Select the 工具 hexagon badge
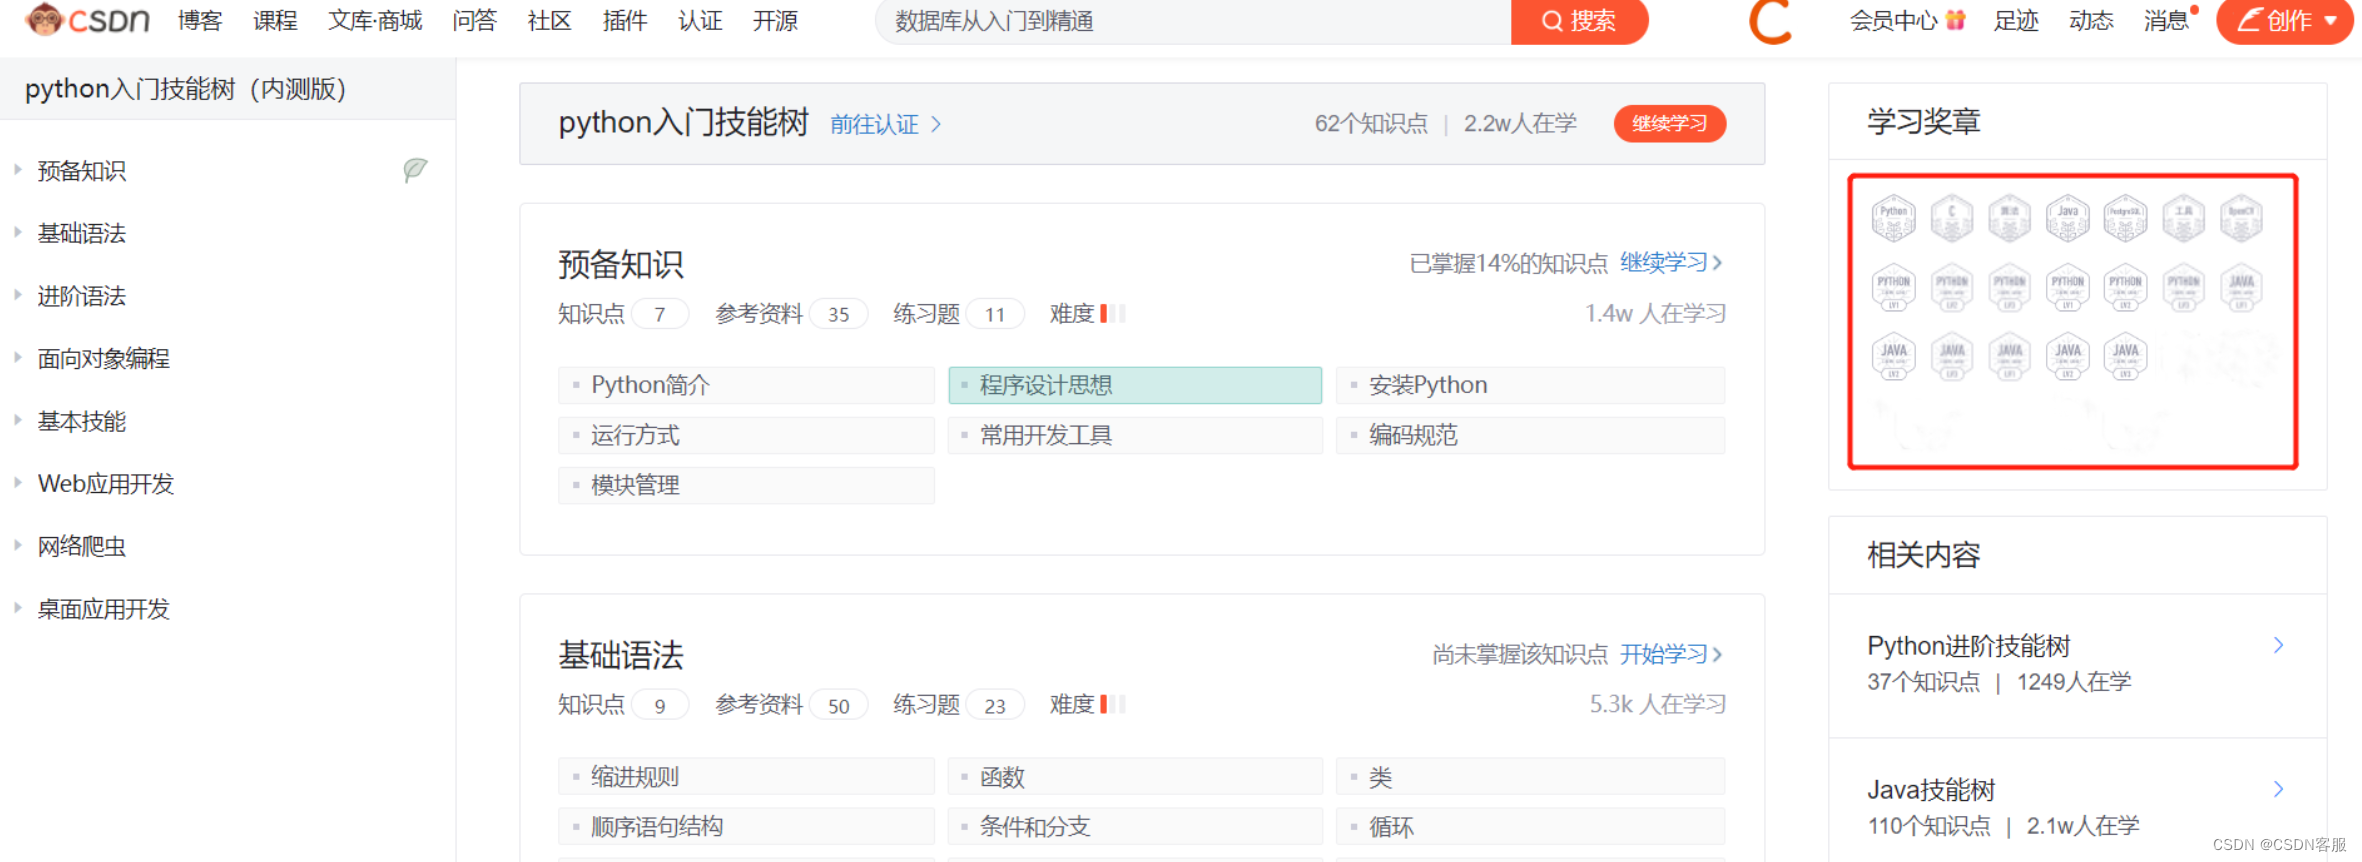 click(2183, 218)
